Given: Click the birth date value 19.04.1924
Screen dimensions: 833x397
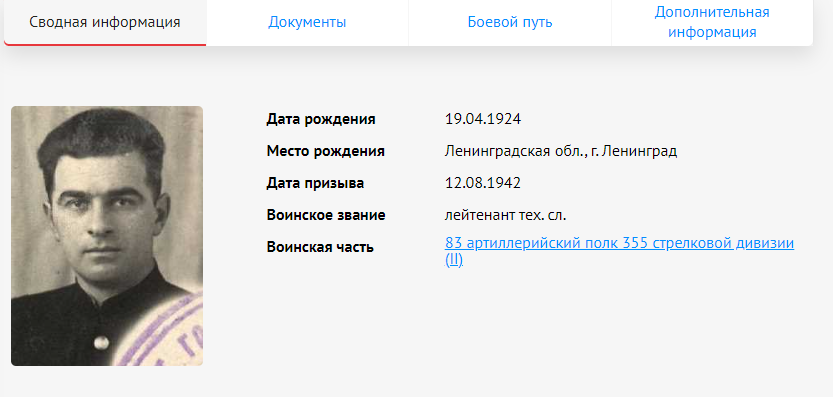Looking at the screenshot, I should [x=483, y=120].
